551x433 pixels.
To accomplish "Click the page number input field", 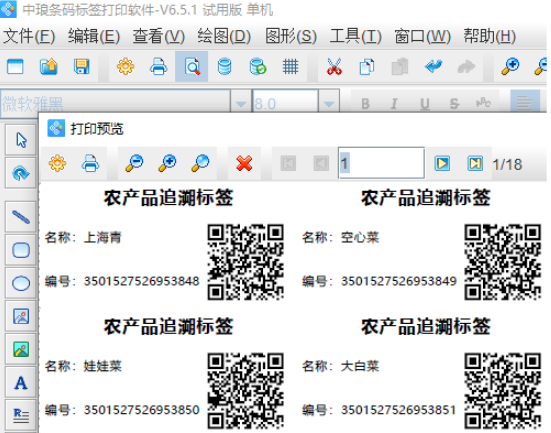I will point(382,163).
